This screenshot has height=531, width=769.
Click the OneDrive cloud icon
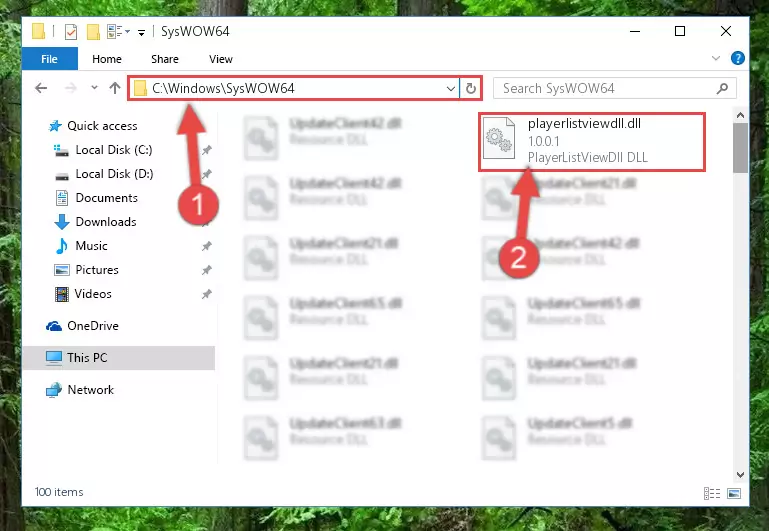point(54,326)
